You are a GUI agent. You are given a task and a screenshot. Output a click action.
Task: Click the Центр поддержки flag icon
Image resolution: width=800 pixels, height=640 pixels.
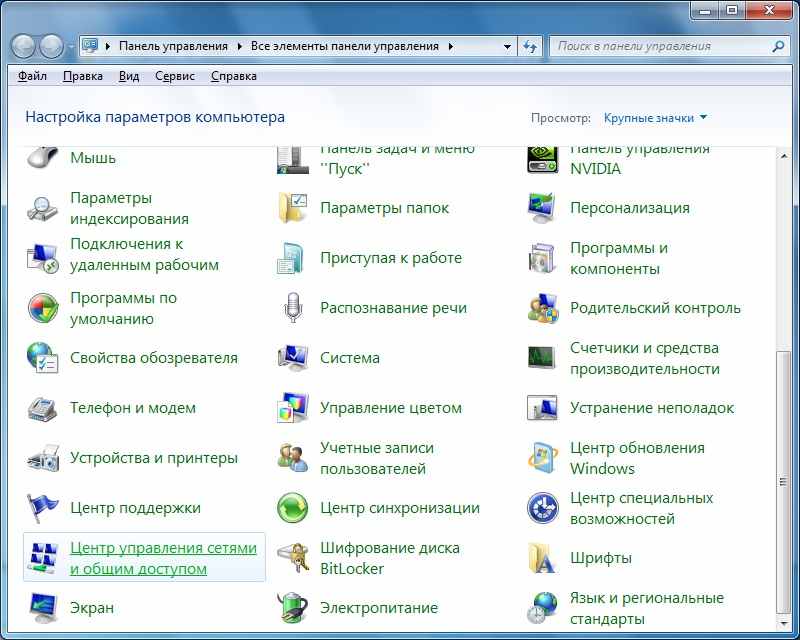tap(42, 508)
